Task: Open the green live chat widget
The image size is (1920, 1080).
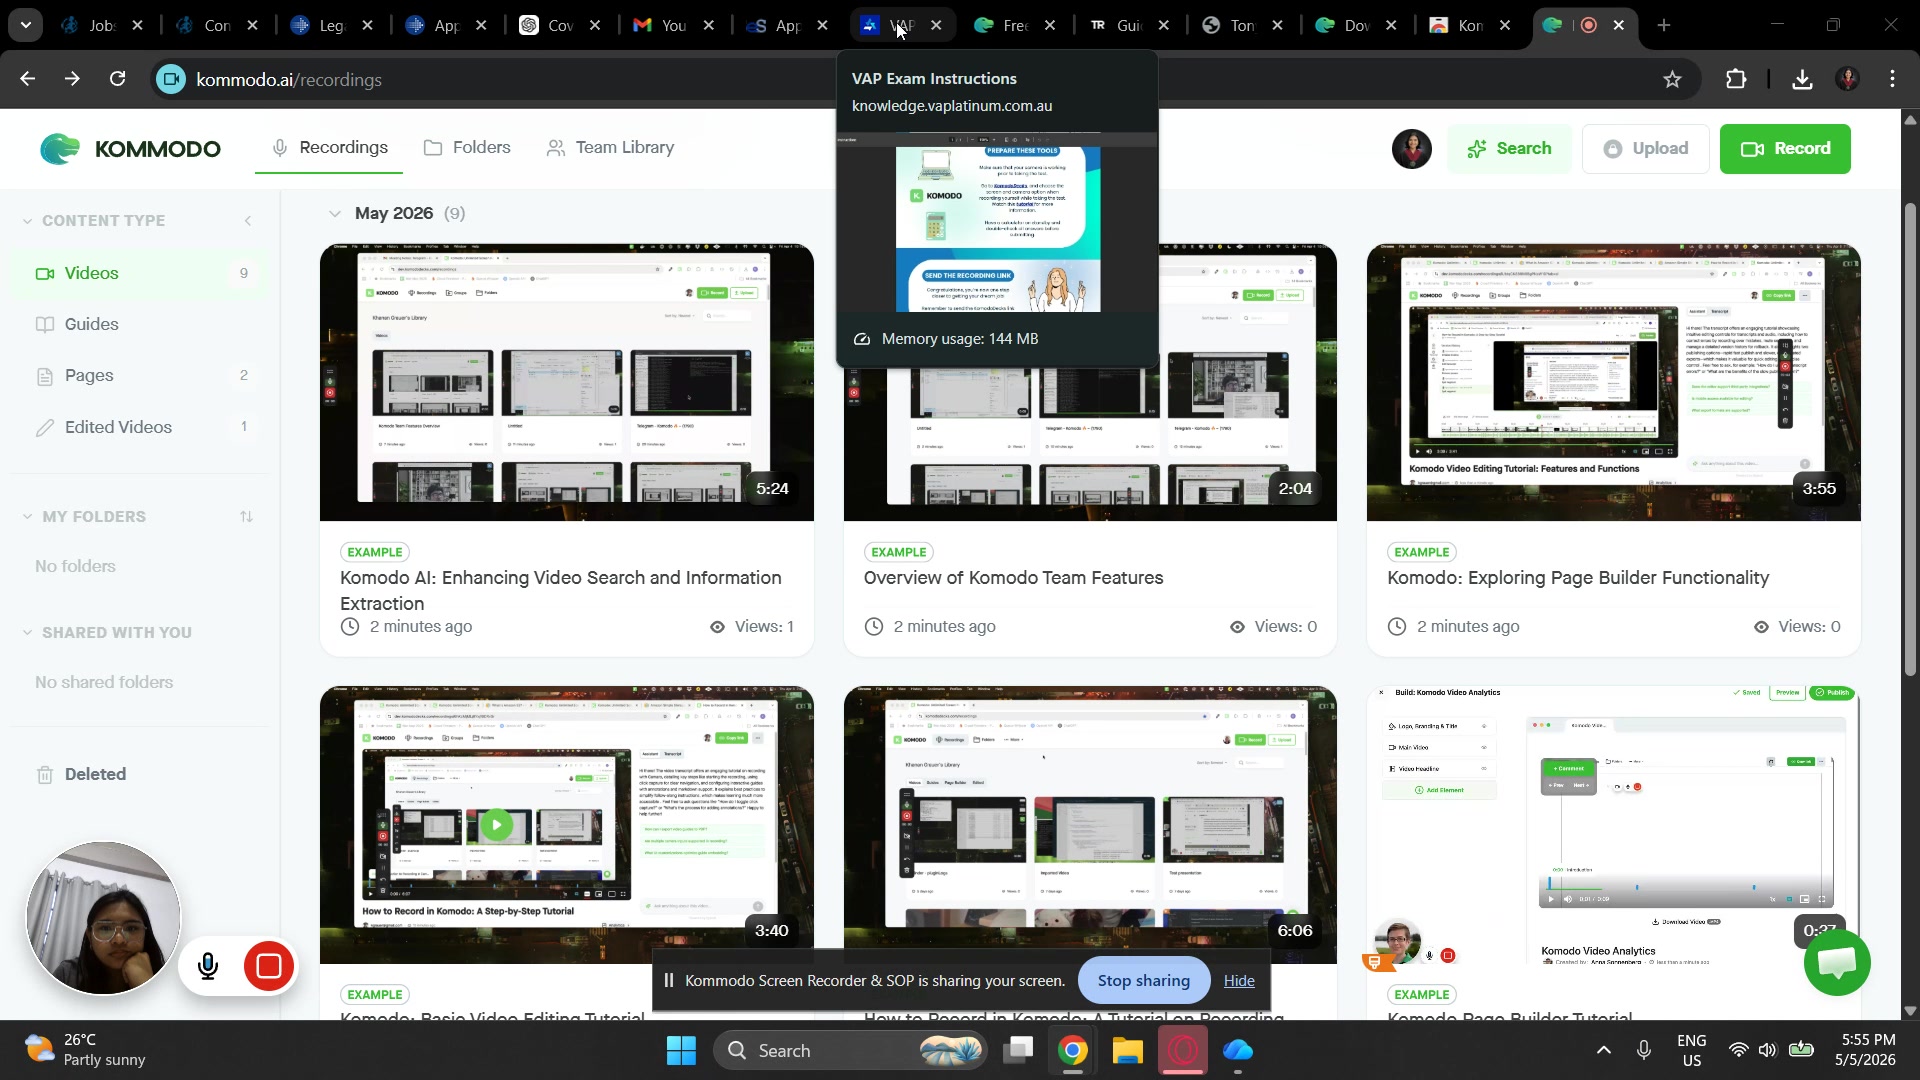Action: pyautogui.click(x=1837, y=962)
